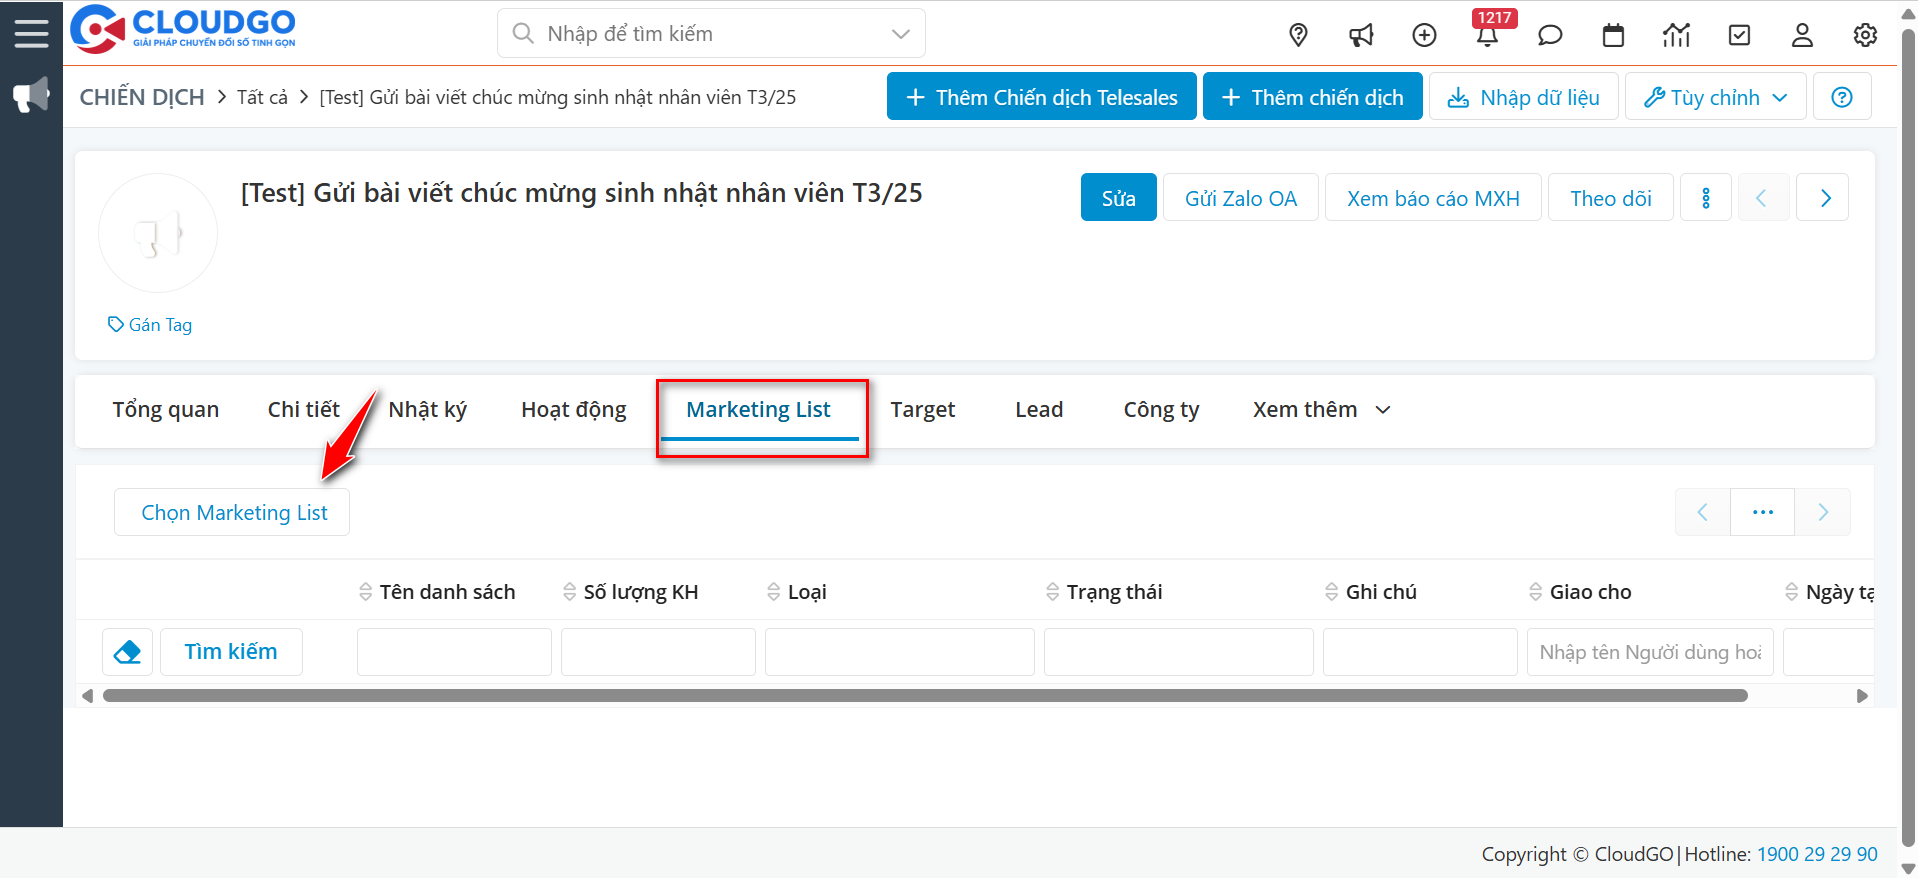Screen dimensions: 1918x878
Task: Click the location pin icon
Action: (1298, 35)
